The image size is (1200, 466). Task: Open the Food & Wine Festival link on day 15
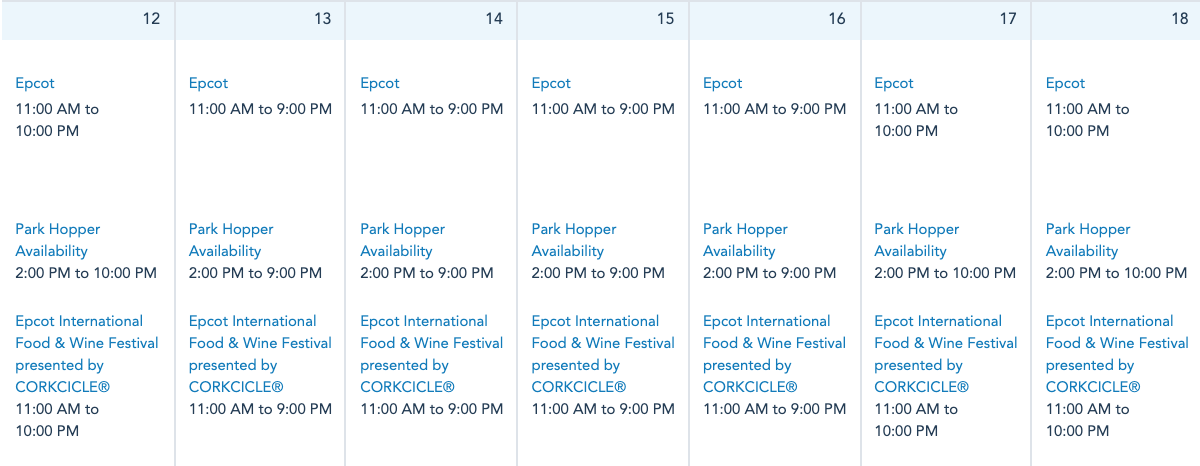(603, 343)
